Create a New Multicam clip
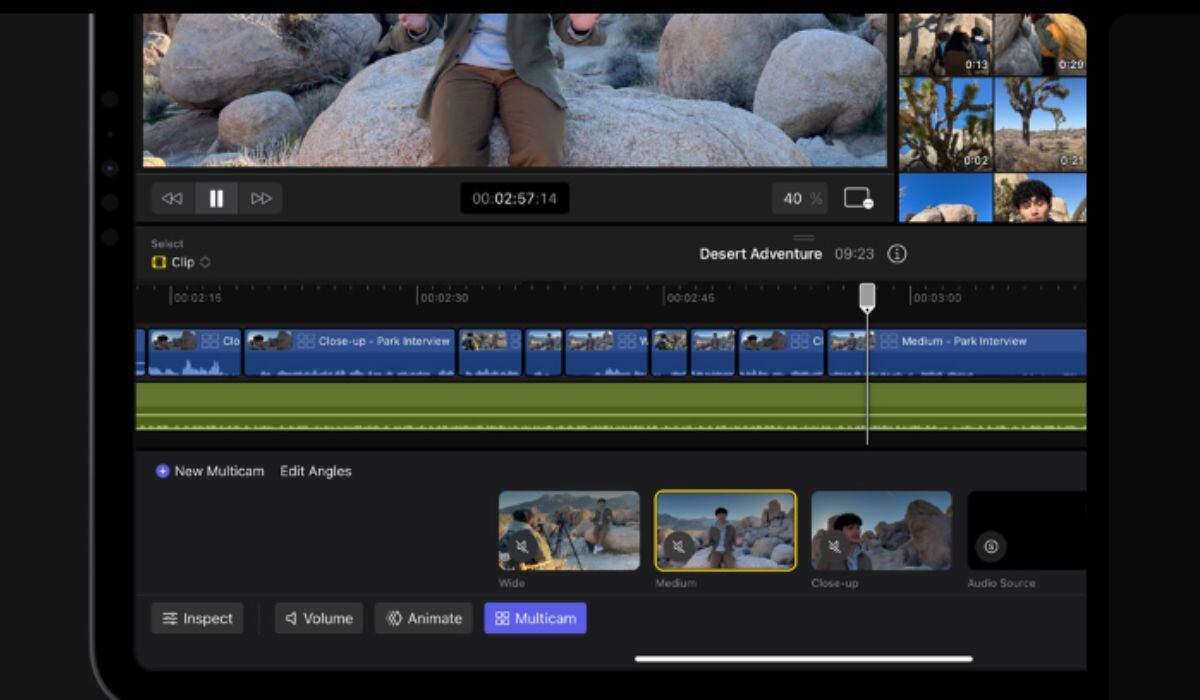The height and width of the screenshot is (700, 1200). pyautogui.click(x=210, y=471)
